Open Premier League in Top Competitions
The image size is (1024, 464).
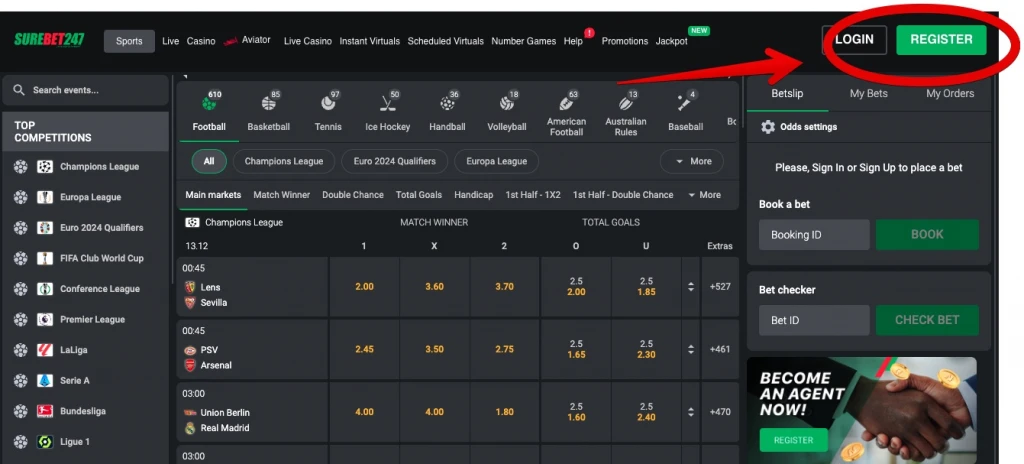coord(92,320)
